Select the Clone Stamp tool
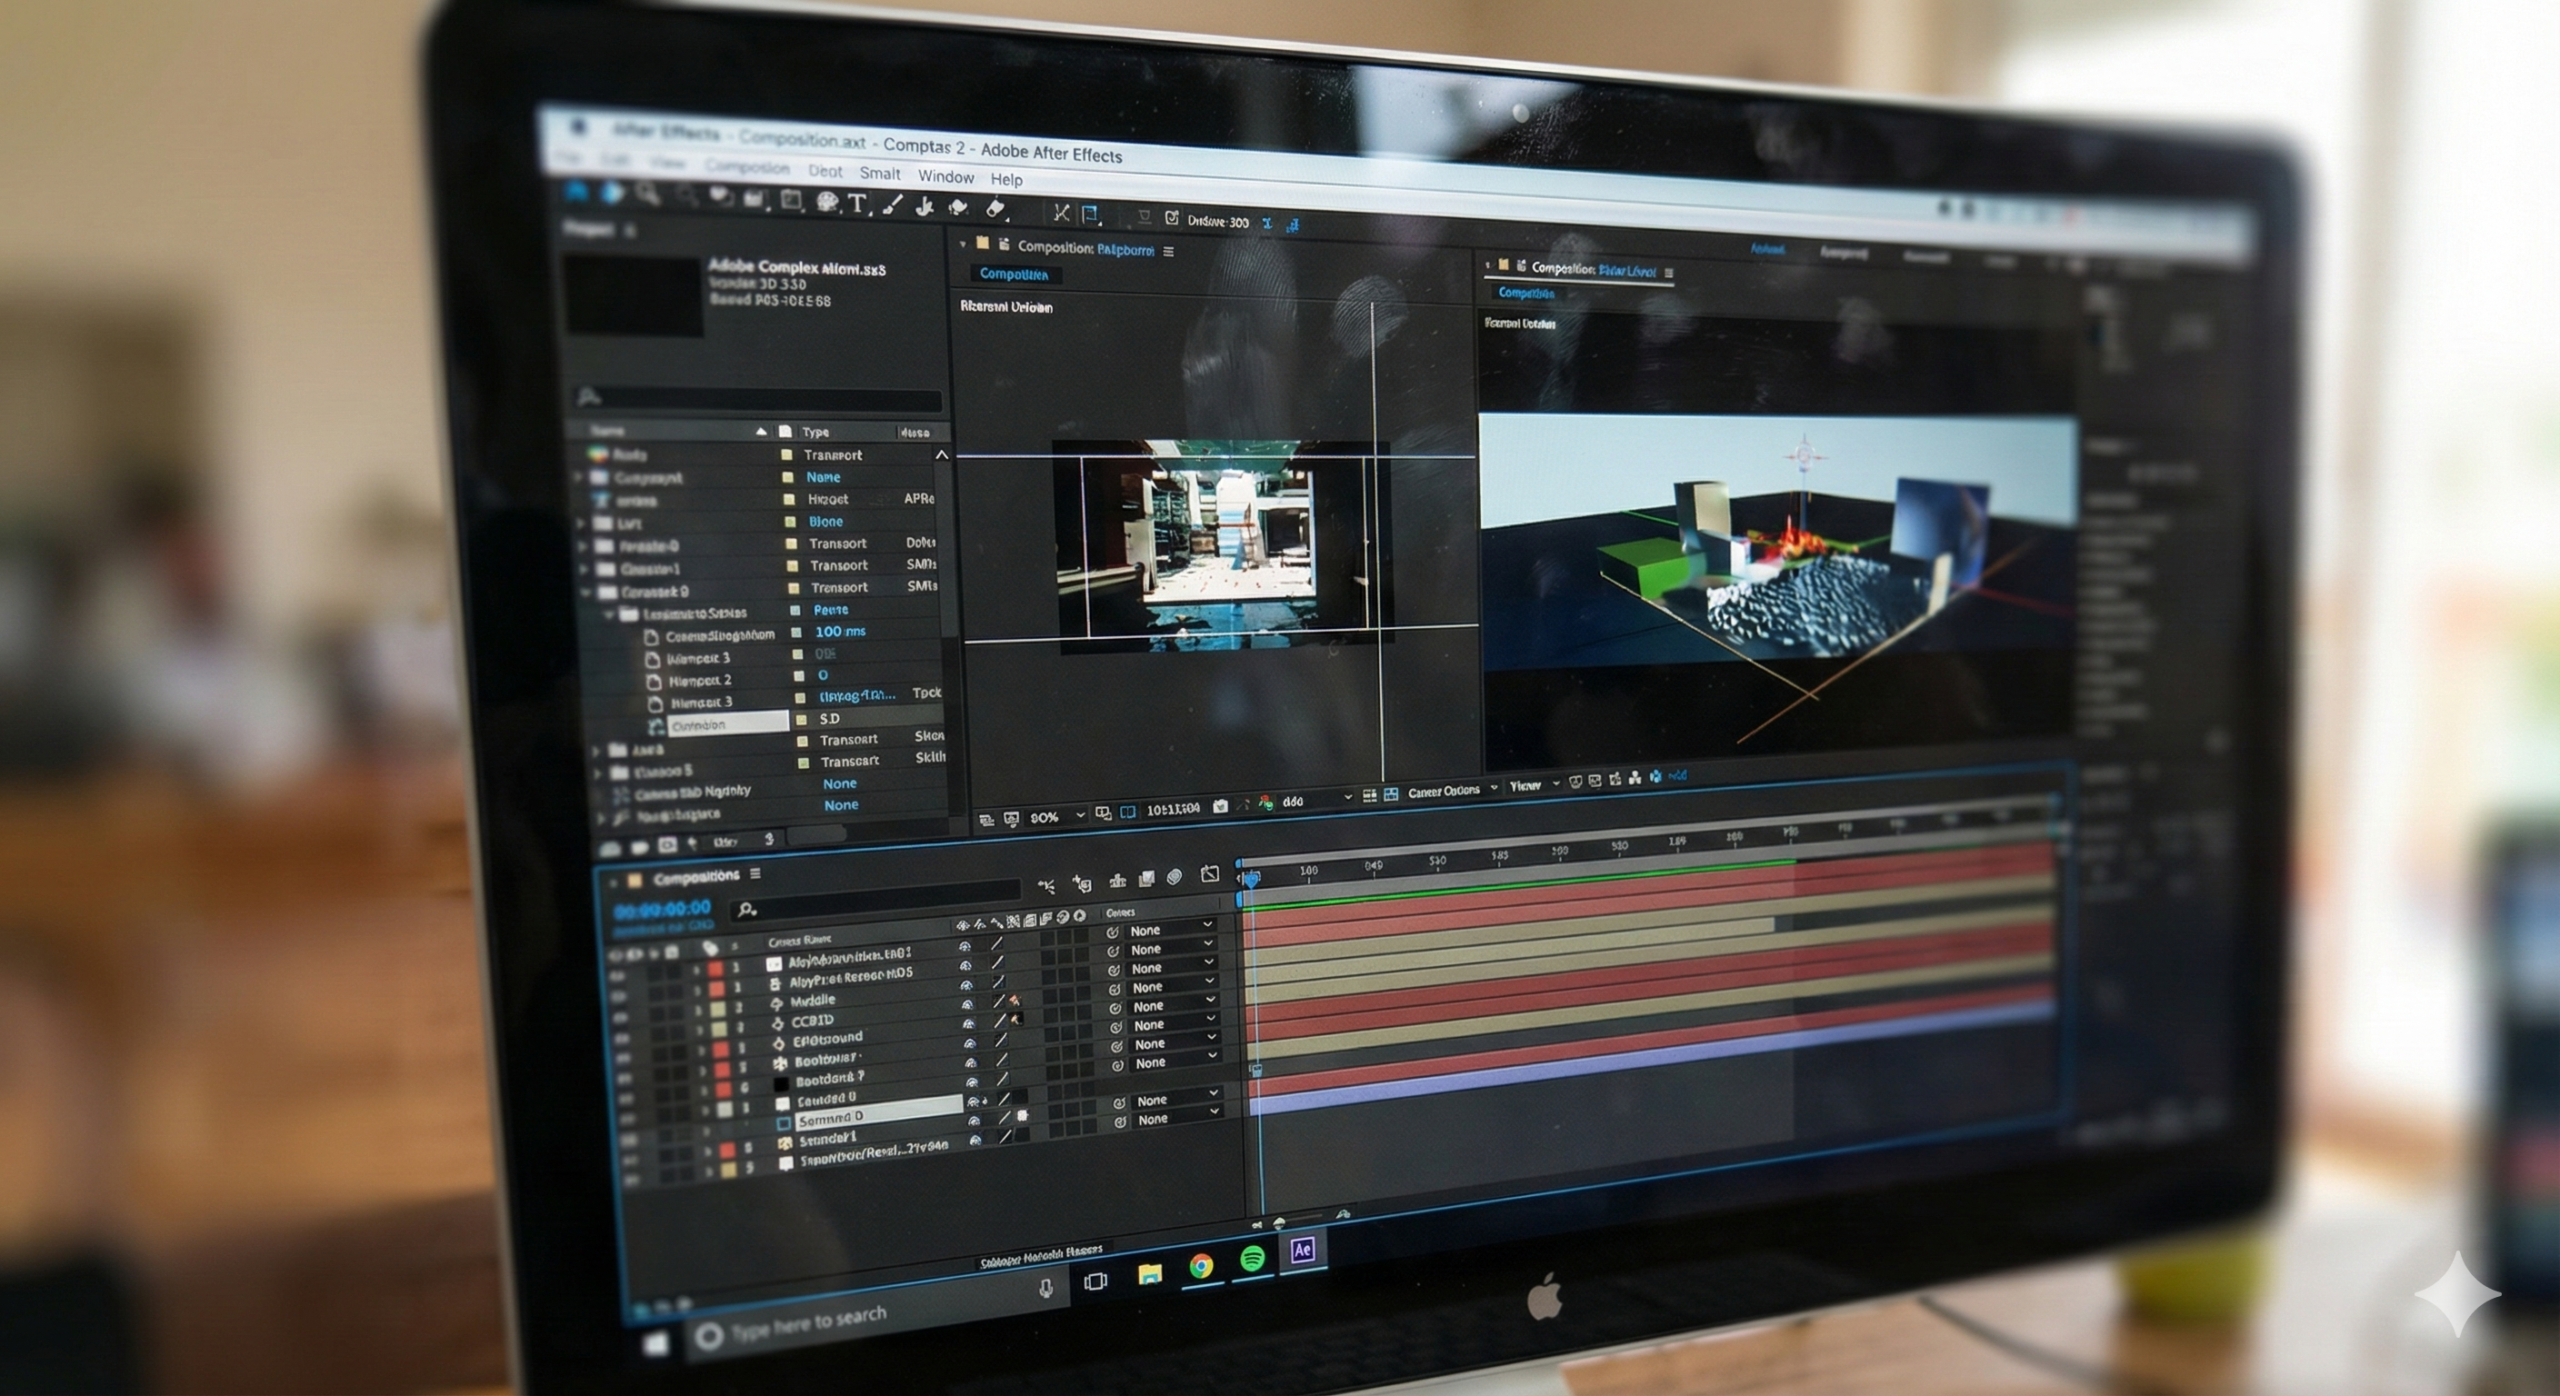2560x1396 pixels. (925, 206)
